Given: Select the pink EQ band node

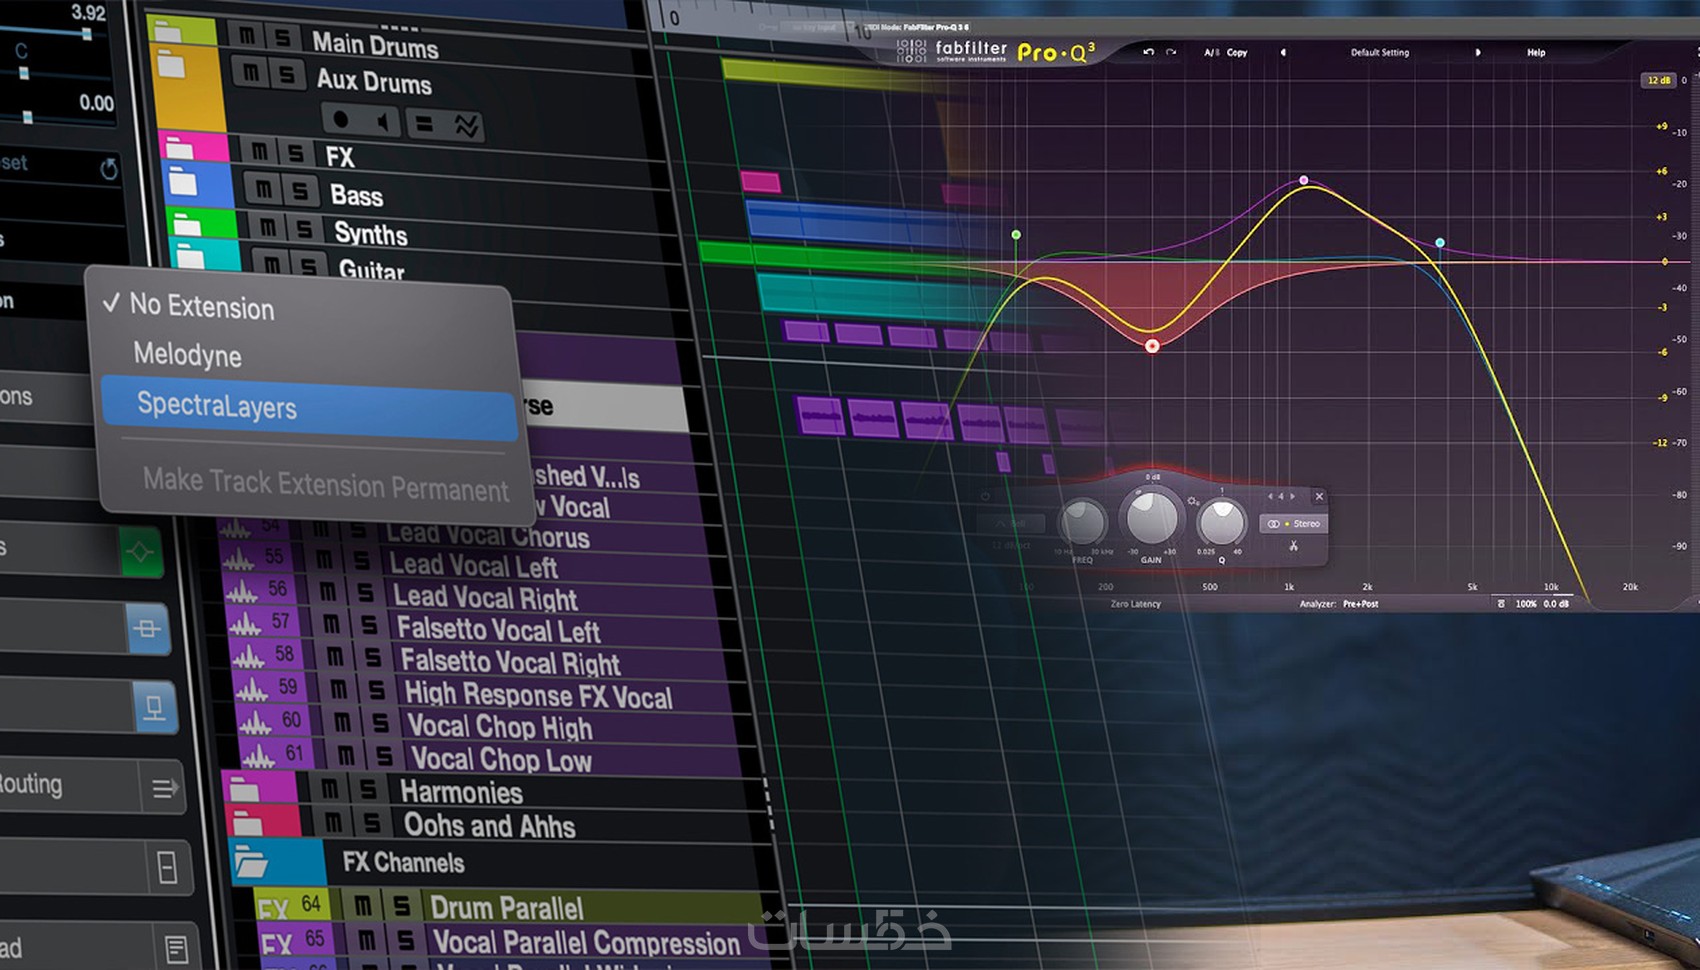Looking at the screenshot, I should pyautogui.click(x=1304, y=180).
